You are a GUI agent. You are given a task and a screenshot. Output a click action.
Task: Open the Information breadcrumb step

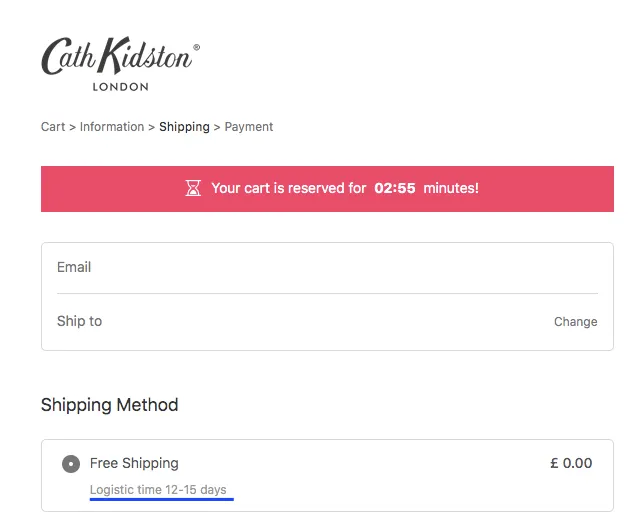point(112,127)
